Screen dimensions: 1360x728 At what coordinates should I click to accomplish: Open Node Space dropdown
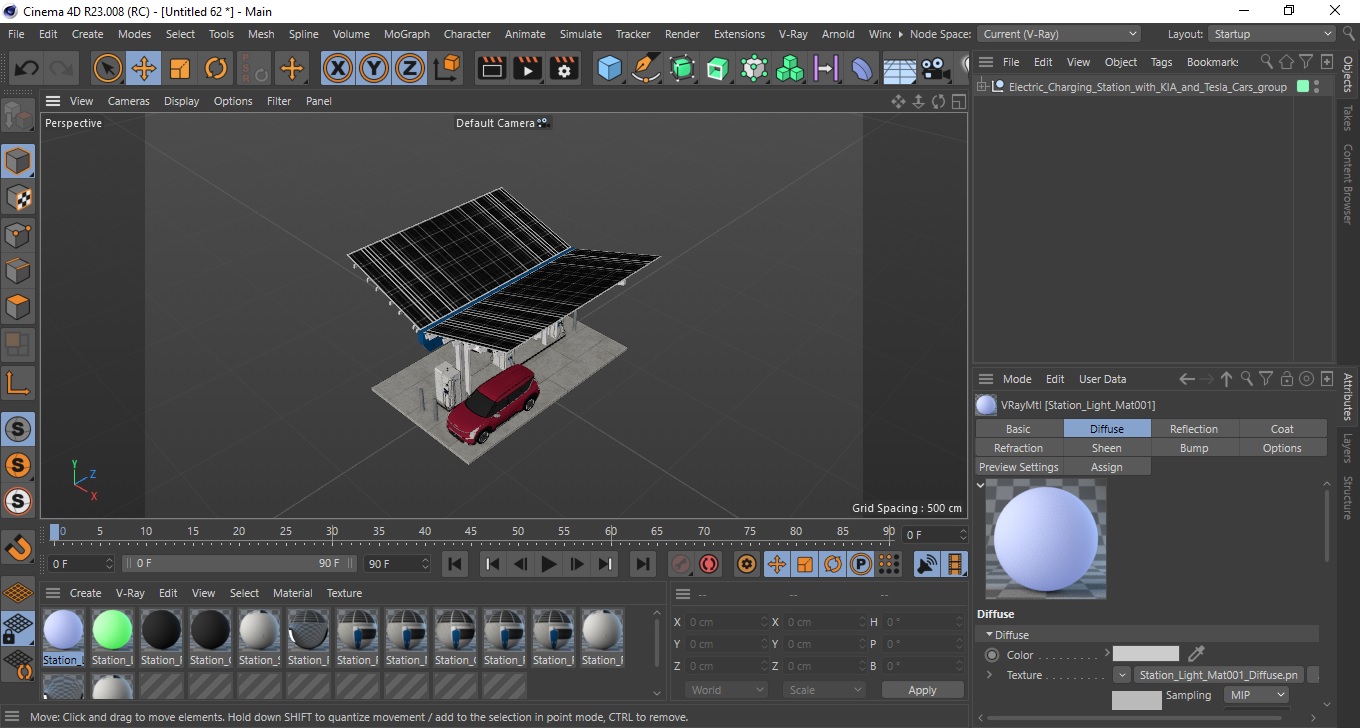[1058, 34]
